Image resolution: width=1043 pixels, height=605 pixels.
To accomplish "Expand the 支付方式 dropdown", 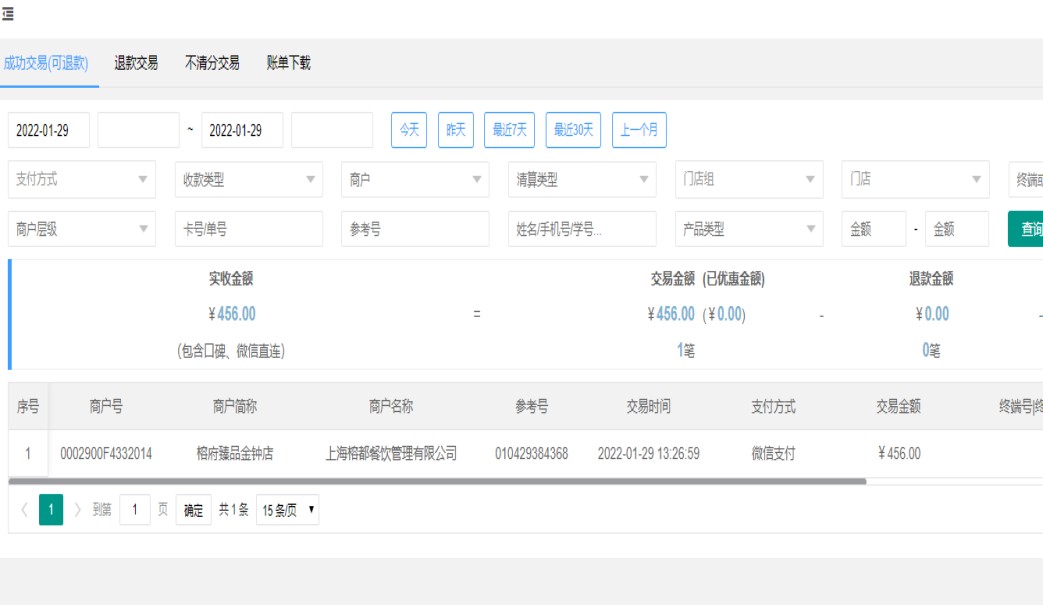I will (x=82, y=180).
